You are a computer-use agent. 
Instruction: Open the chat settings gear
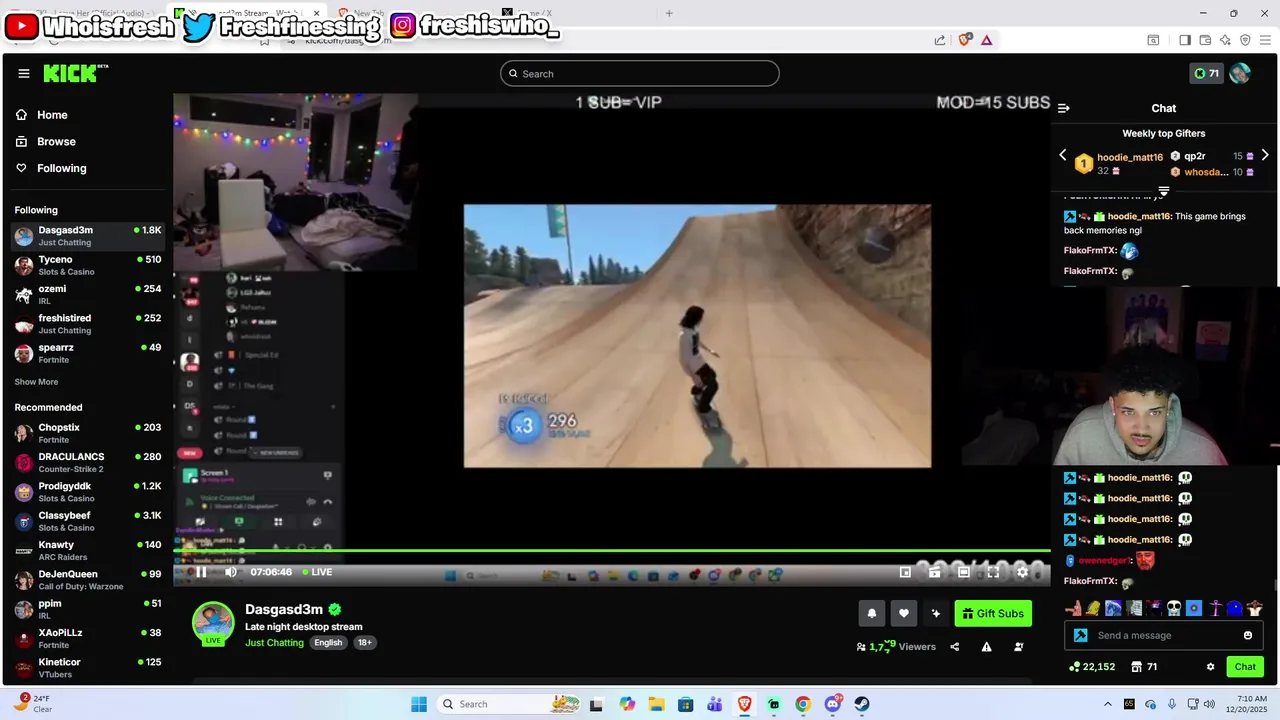point(1210,667)
